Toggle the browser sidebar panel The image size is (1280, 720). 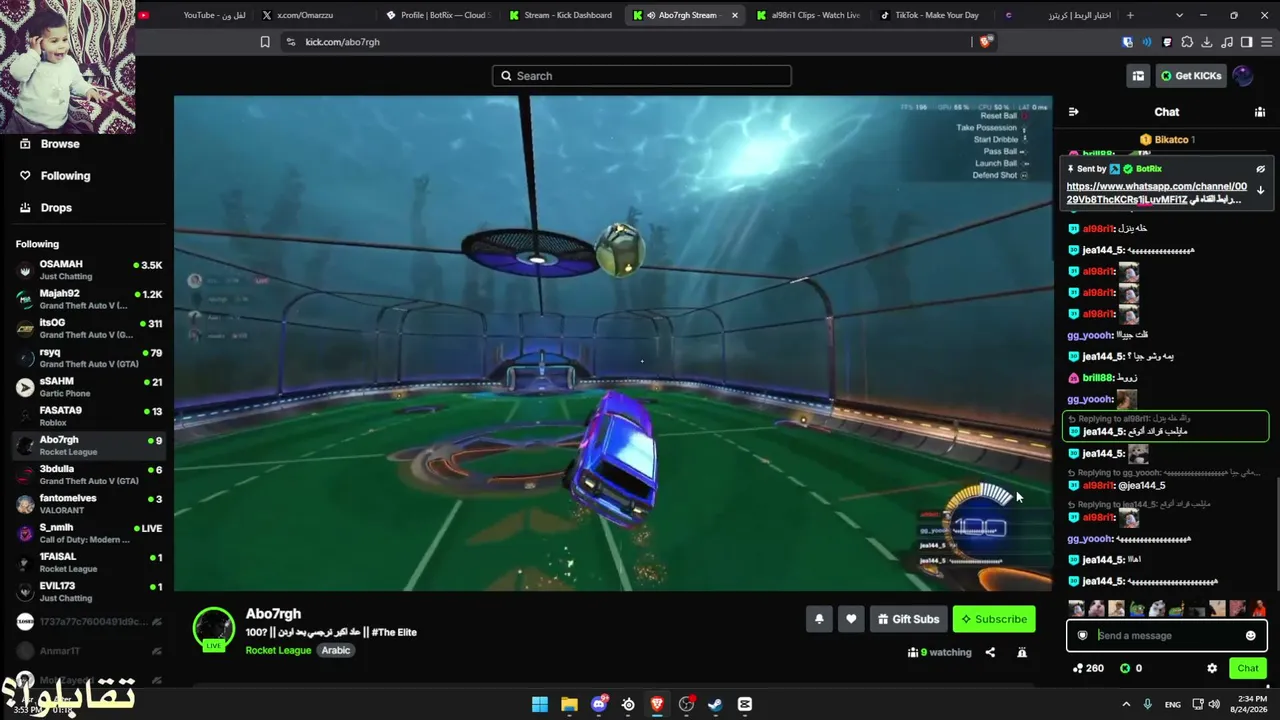(x=1246, y=42)
